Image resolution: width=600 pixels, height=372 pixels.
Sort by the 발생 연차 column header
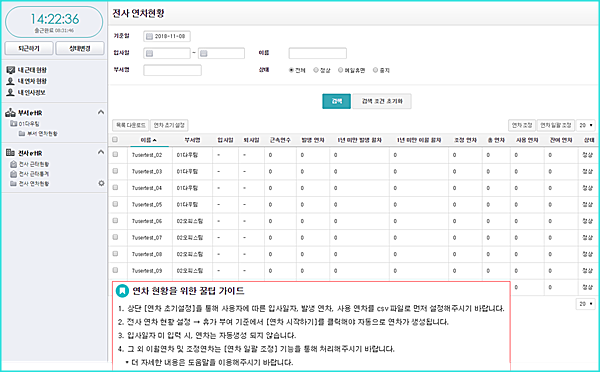[313, 140]
